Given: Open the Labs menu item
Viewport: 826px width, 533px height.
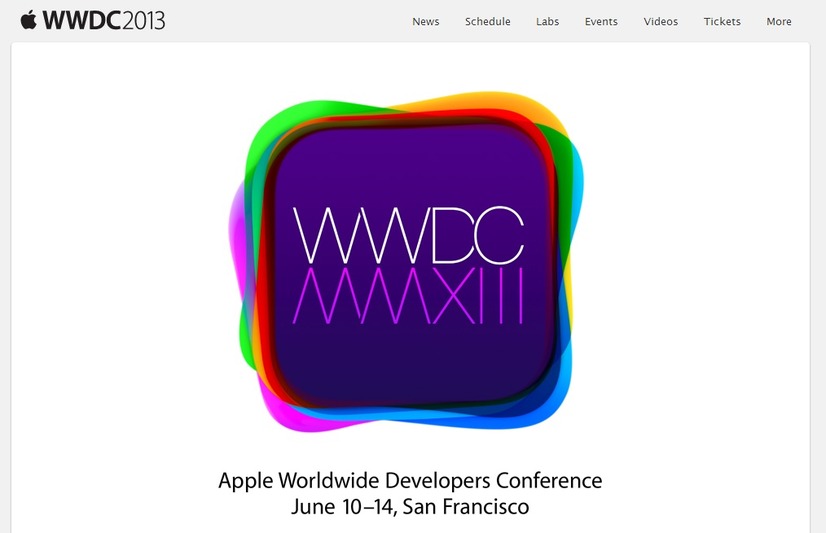Looking at the screenshot, I should (547, 22).
